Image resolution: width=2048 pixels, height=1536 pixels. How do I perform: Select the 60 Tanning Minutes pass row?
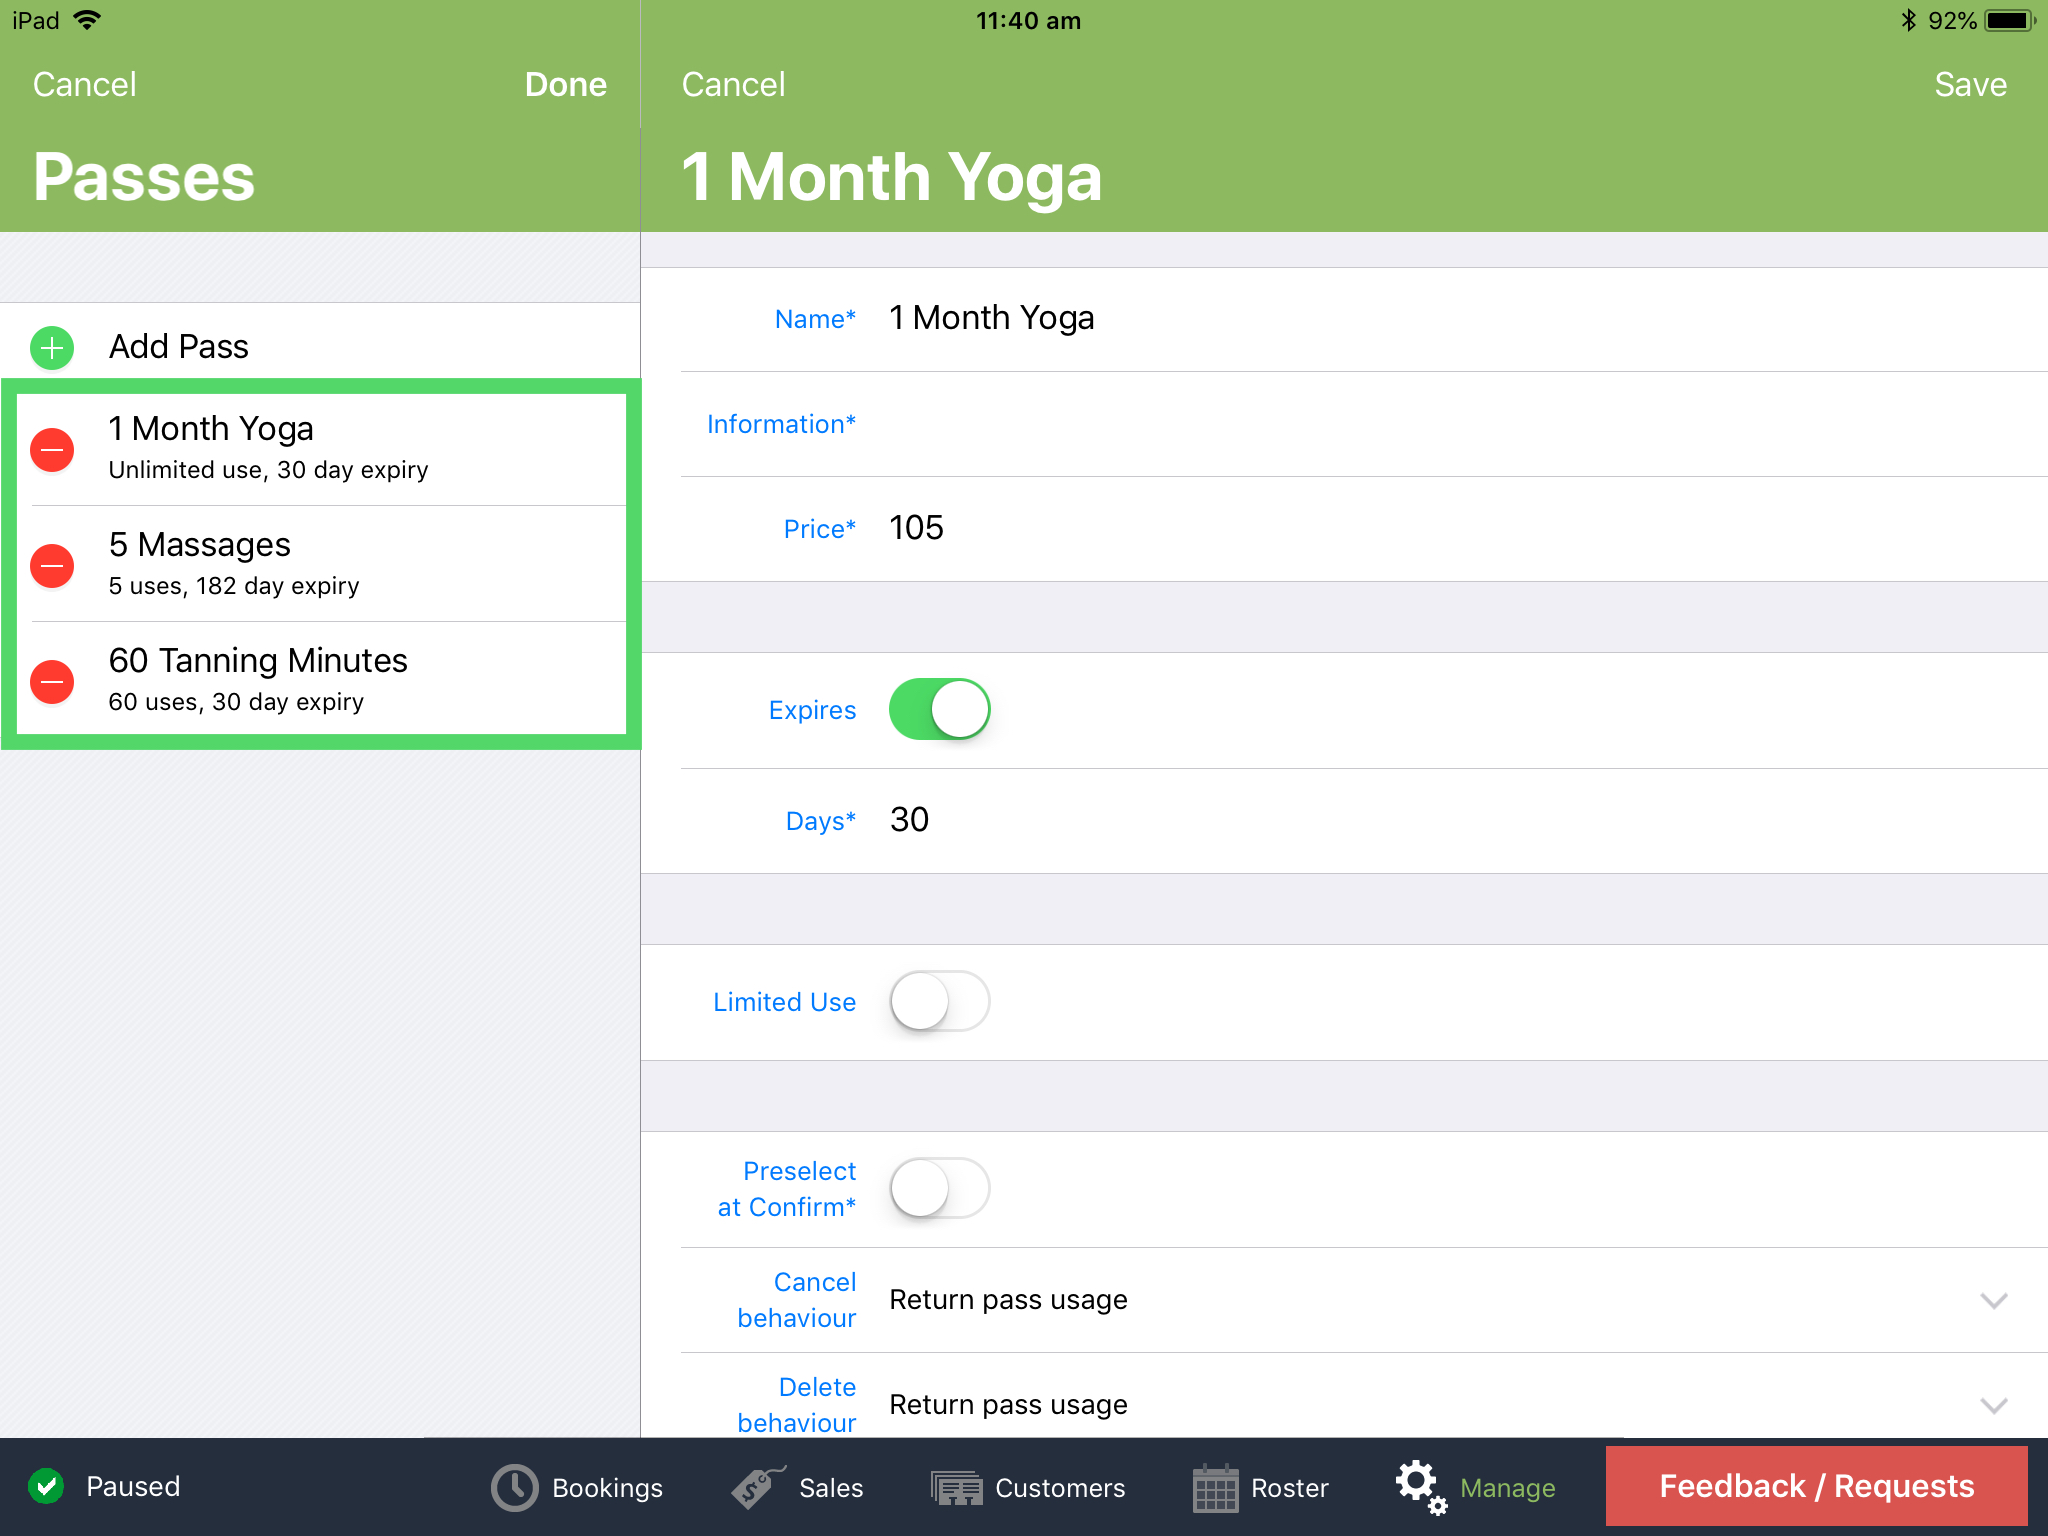(x=322, y=679)
